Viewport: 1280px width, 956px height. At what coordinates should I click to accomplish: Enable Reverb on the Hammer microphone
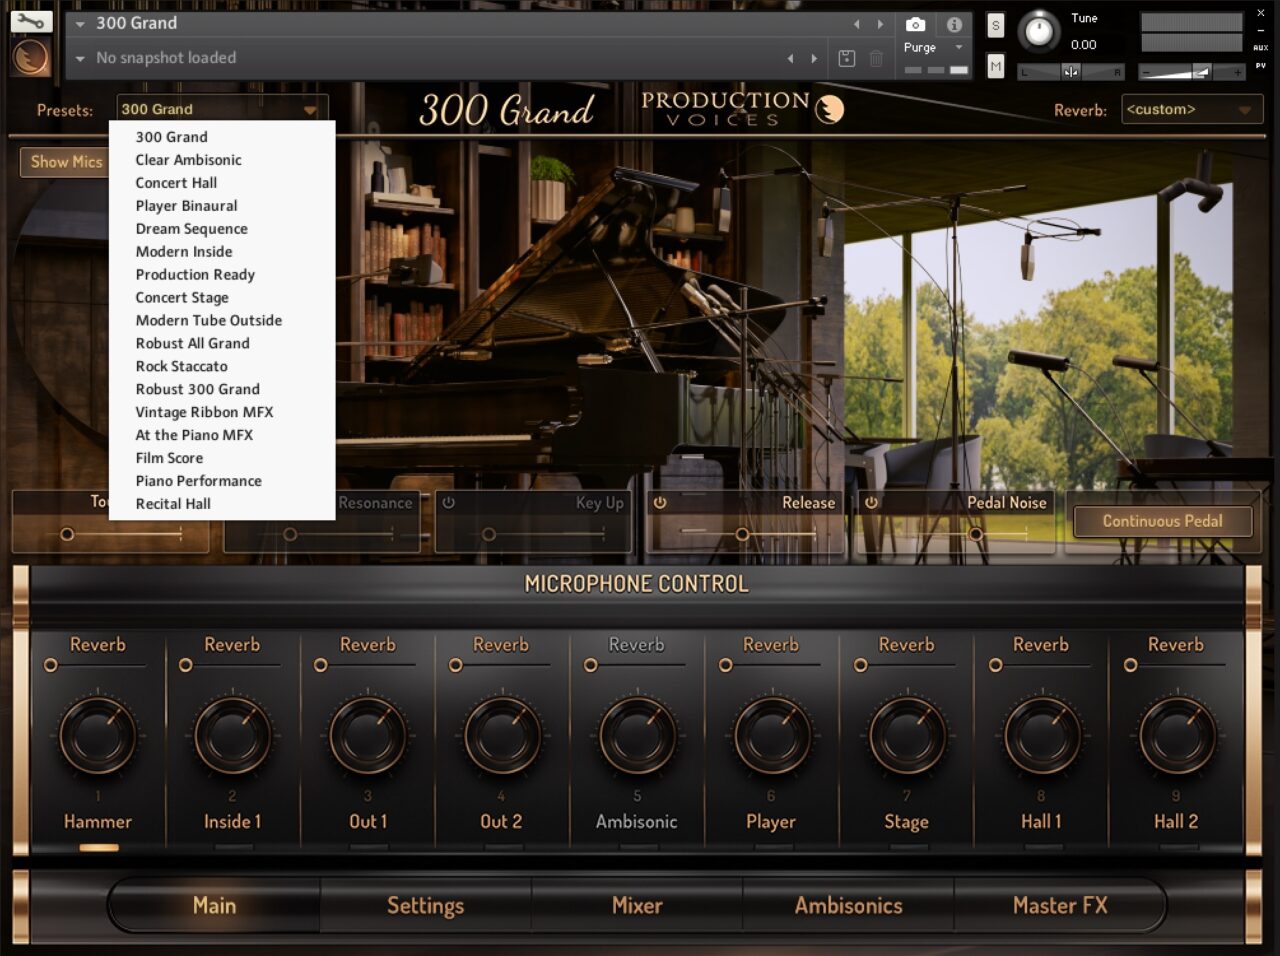point(51,665)
